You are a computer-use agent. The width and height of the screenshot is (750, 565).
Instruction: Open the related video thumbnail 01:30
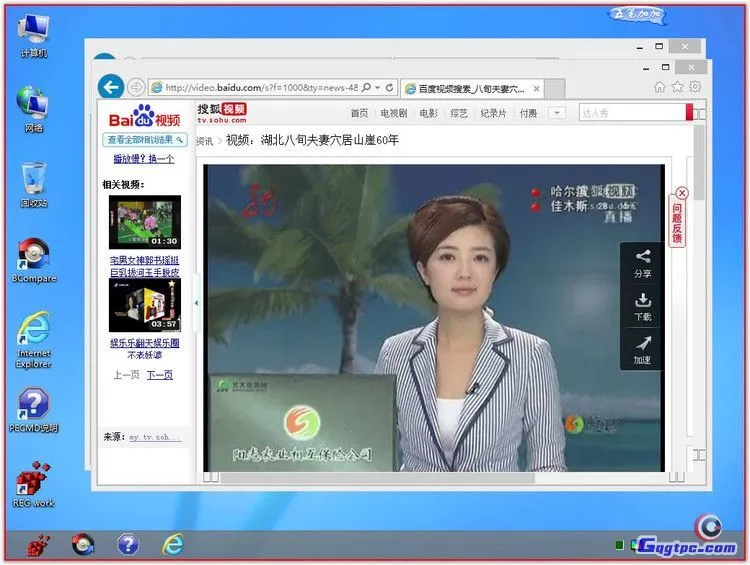[x=144, y=222]
